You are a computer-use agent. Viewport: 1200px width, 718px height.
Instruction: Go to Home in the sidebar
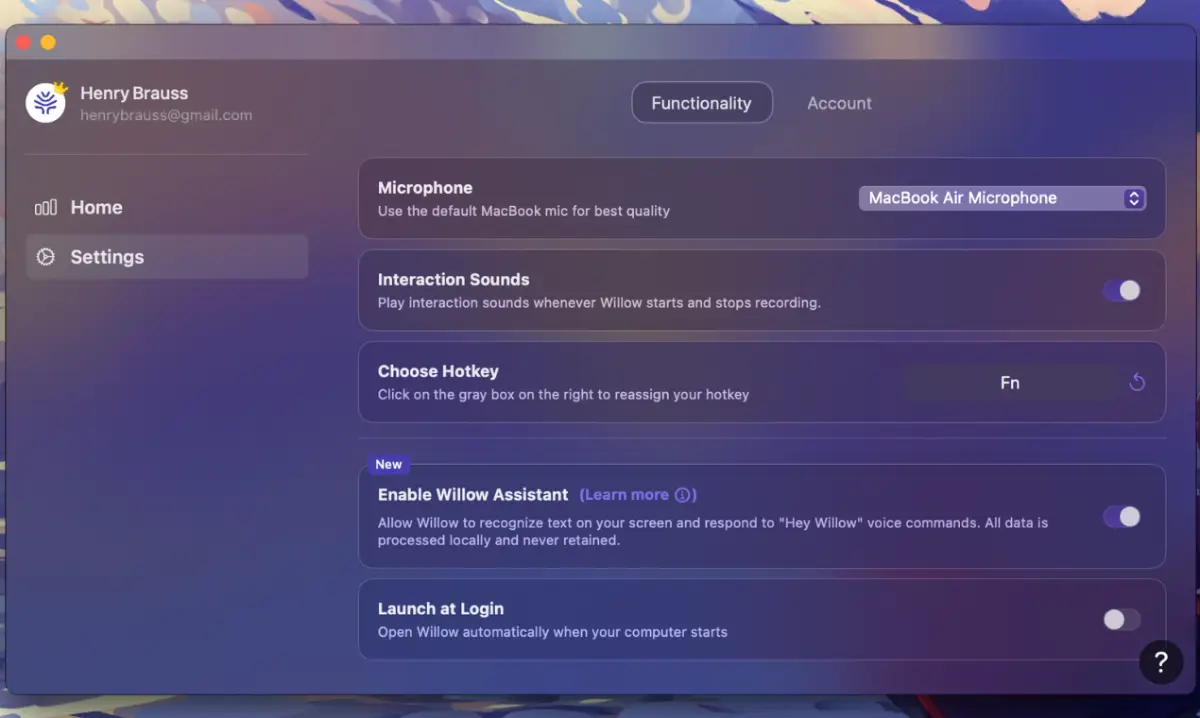tap(96, 208)
